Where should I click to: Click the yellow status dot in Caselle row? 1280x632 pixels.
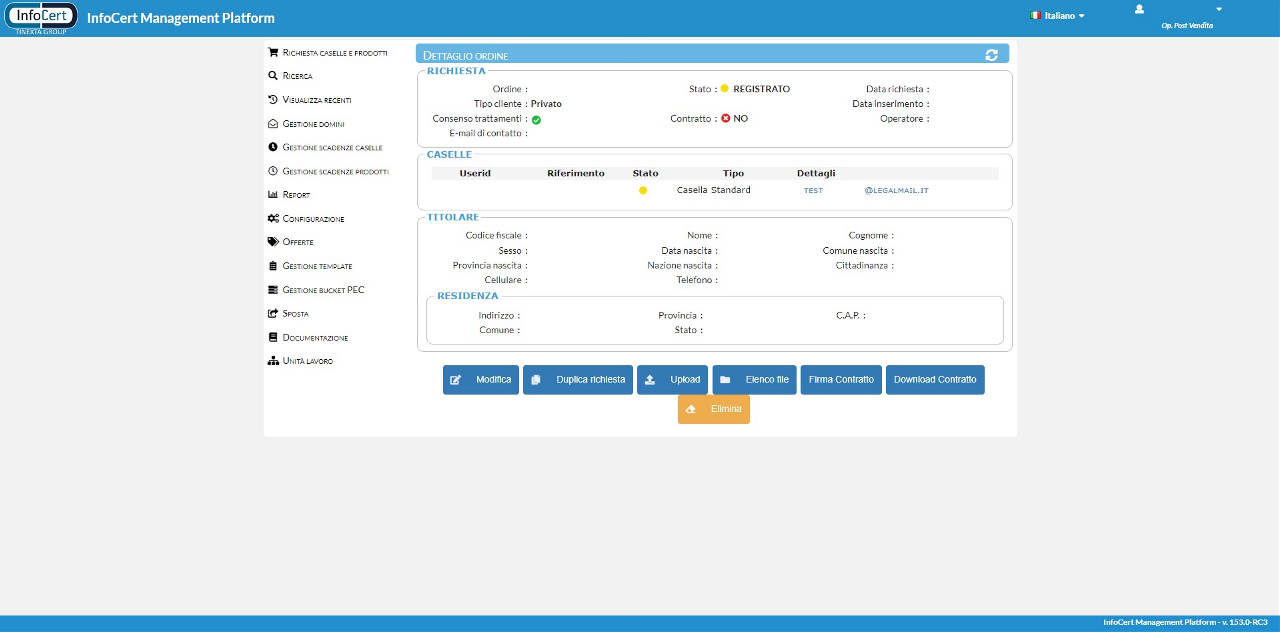click(x=643, y=190)
